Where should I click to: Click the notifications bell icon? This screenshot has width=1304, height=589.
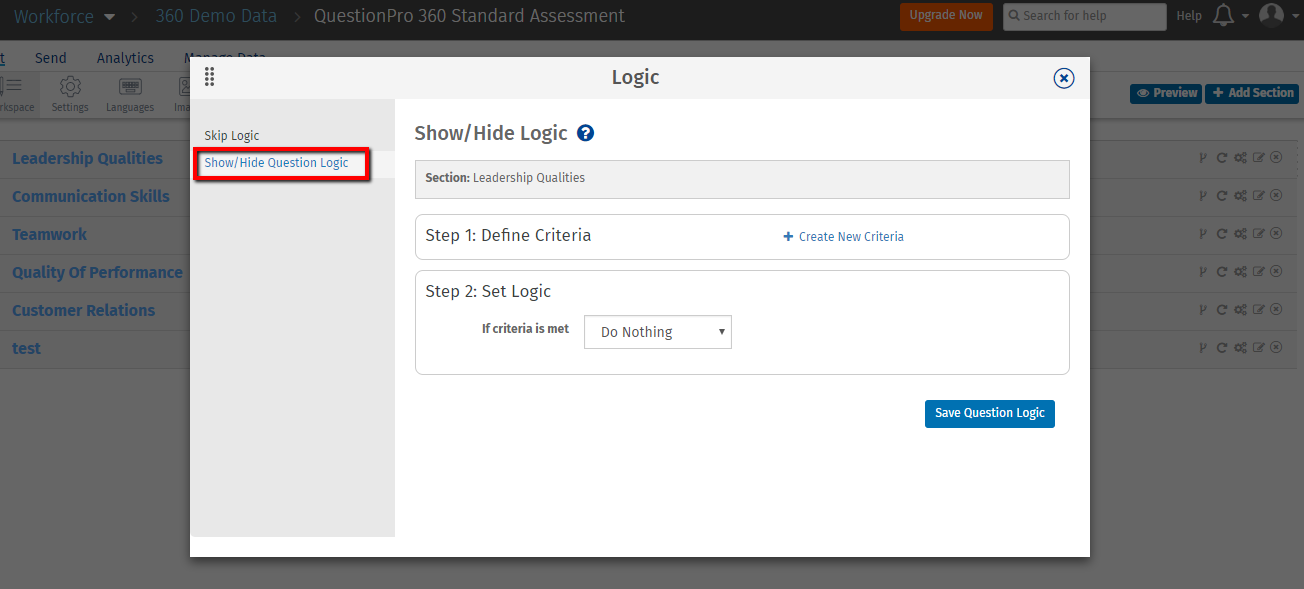pyautogui.click(x=1222, y=15)
